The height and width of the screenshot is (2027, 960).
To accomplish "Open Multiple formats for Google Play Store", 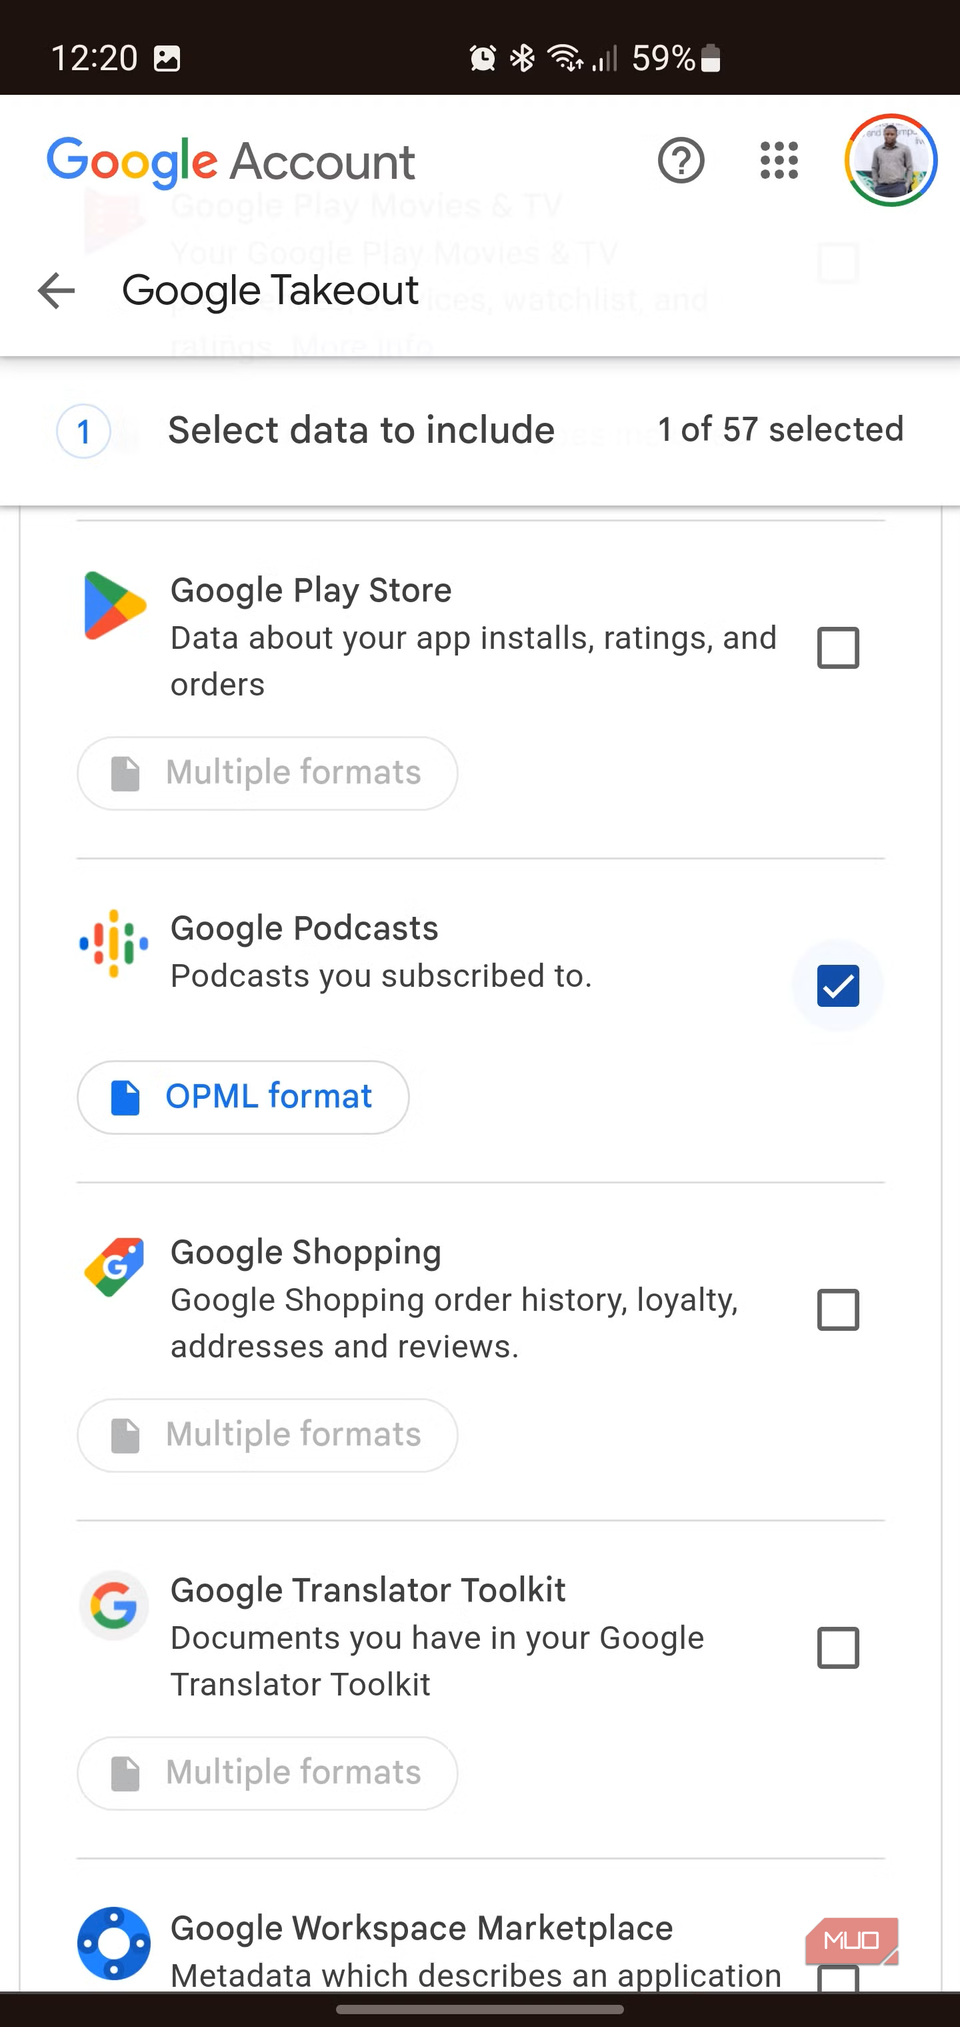I will tap(267, 773).
